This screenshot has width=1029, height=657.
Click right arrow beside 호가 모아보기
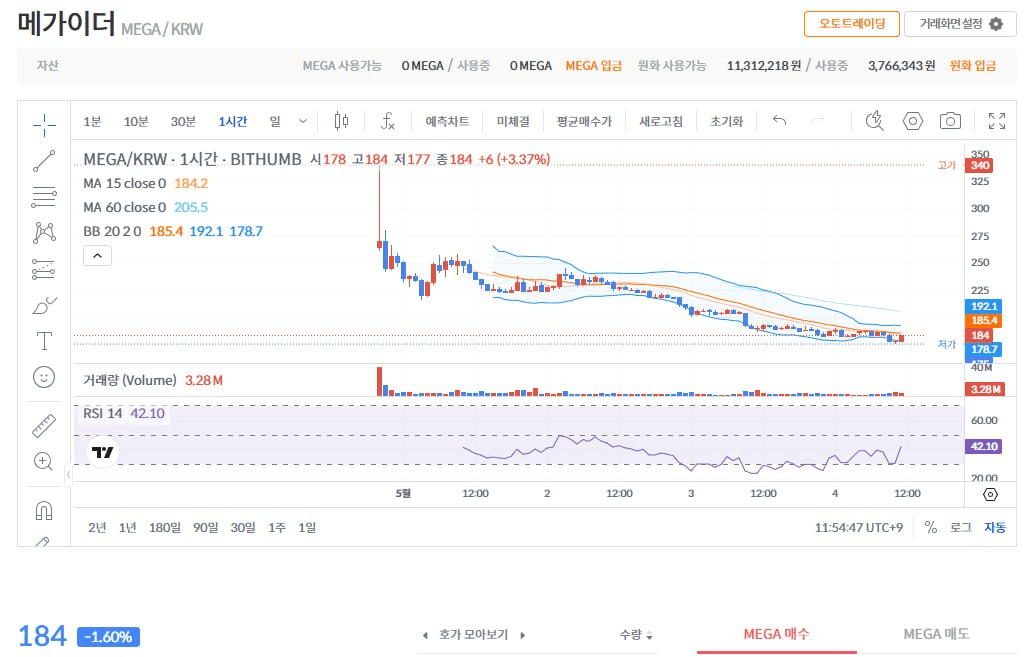522,635
